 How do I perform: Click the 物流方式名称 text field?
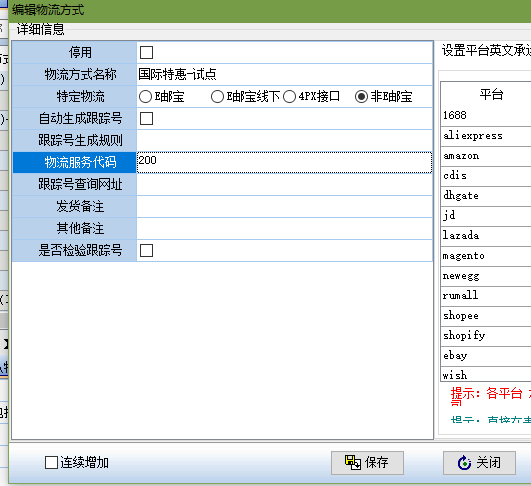[284, 75]
